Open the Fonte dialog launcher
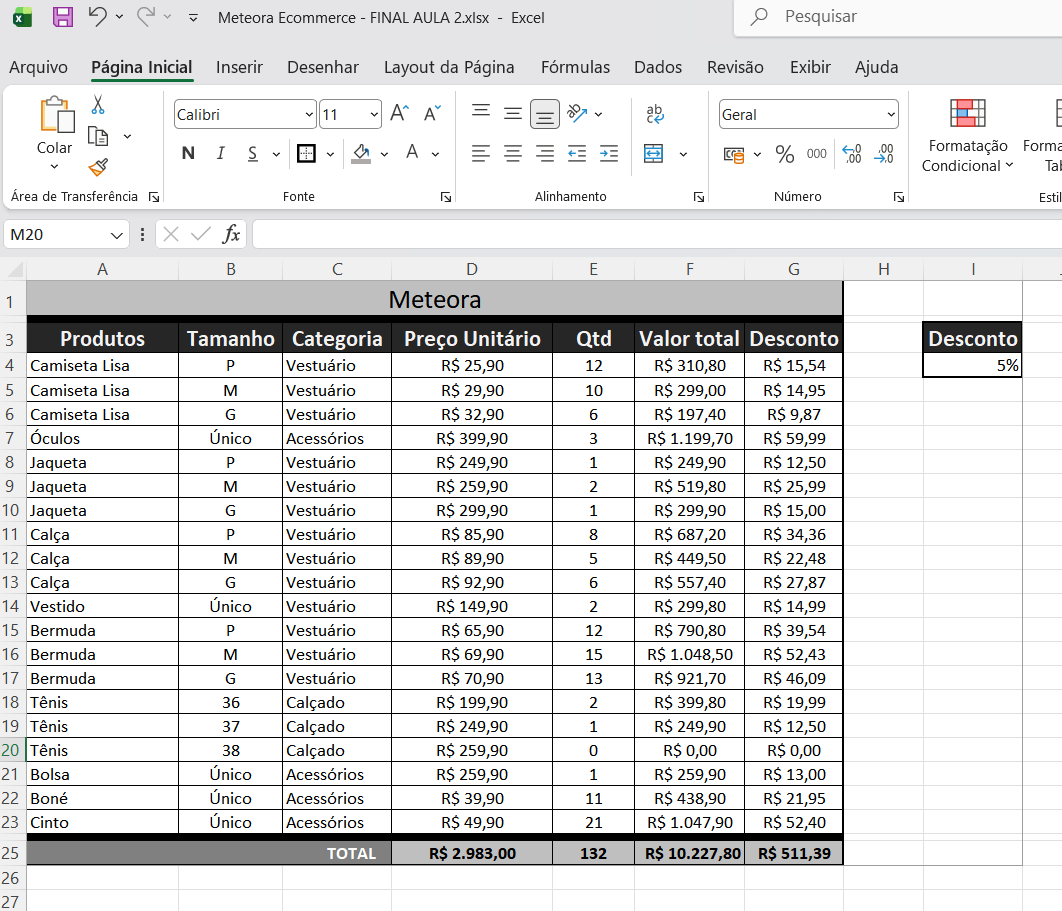 tap(445, 197)
